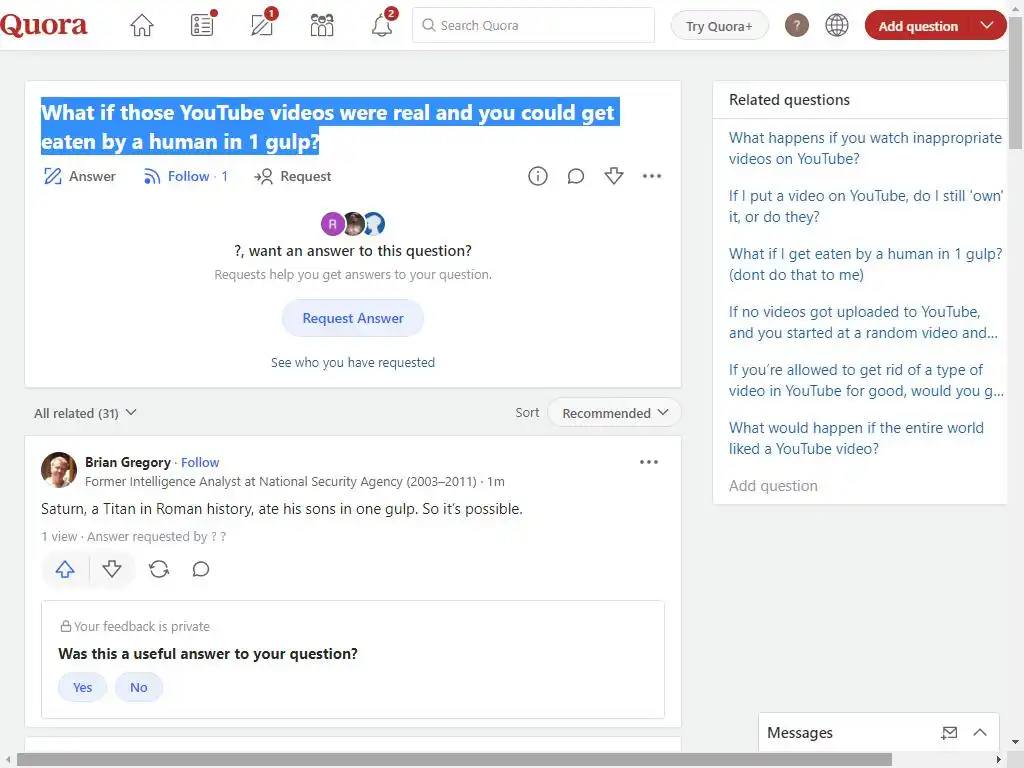Screen dimensions: 1024x768
Task: Open related question 'dont do that to me'
Action: [865, 264]
